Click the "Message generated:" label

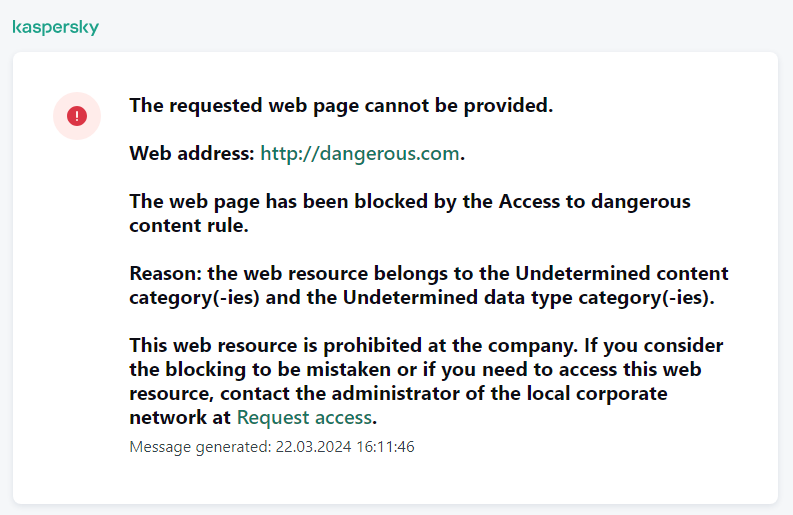[x=198, y=447]
